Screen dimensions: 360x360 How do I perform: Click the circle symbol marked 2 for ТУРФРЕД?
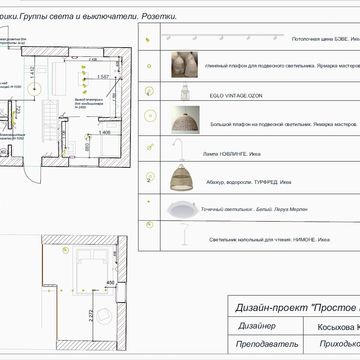(x=150, y=176)
